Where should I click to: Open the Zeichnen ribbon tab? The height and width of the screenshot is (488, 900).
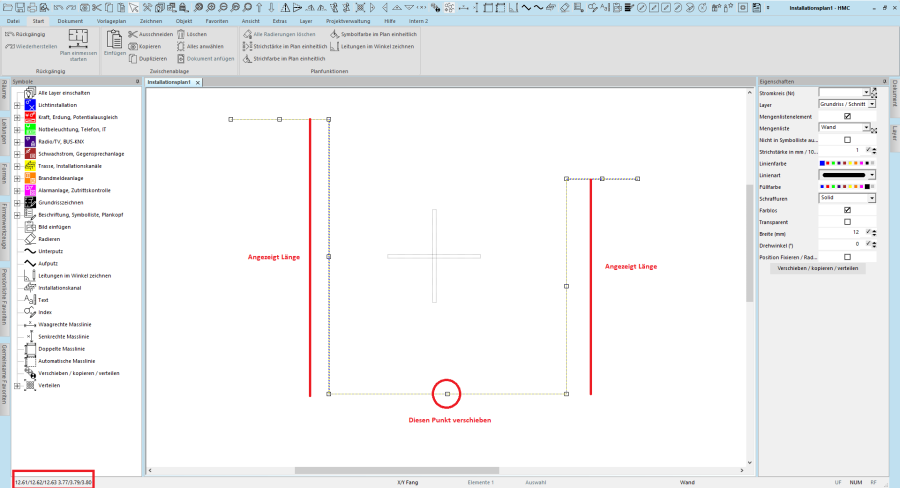151,20
